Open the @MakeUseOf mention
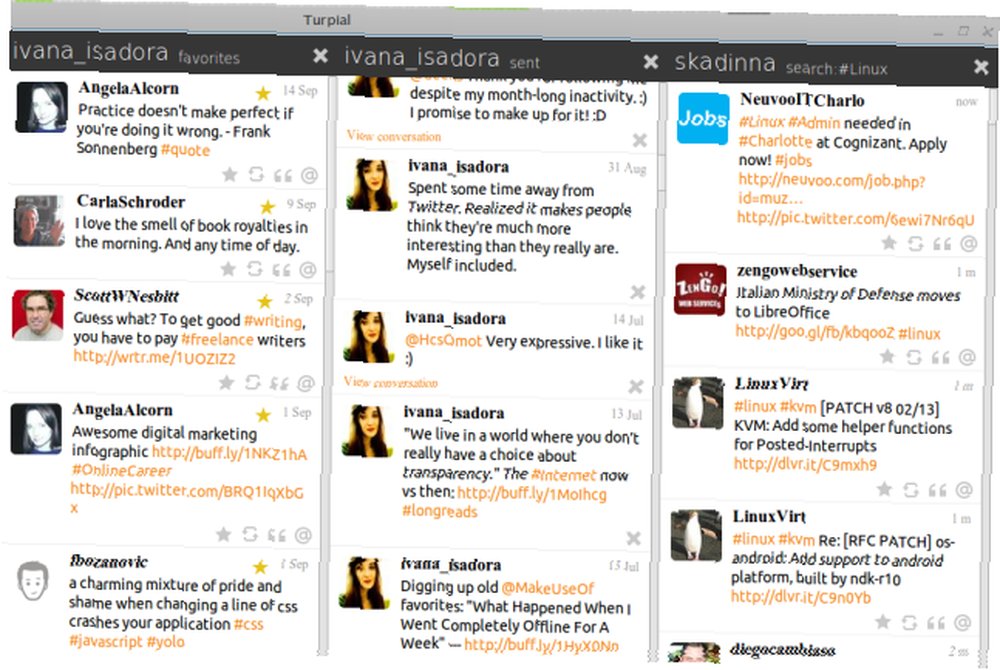 click(547, 588)
